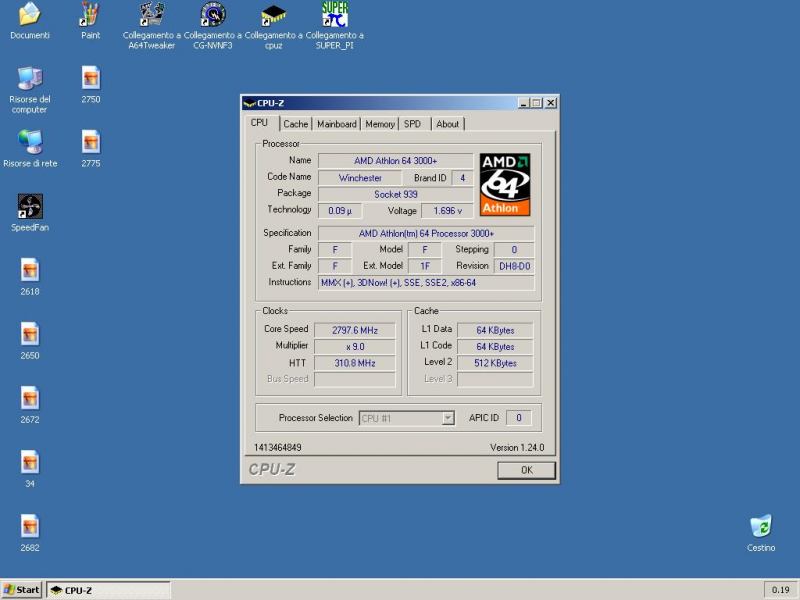
Task: Click the Winchester code name value
Action: (360, 178)
